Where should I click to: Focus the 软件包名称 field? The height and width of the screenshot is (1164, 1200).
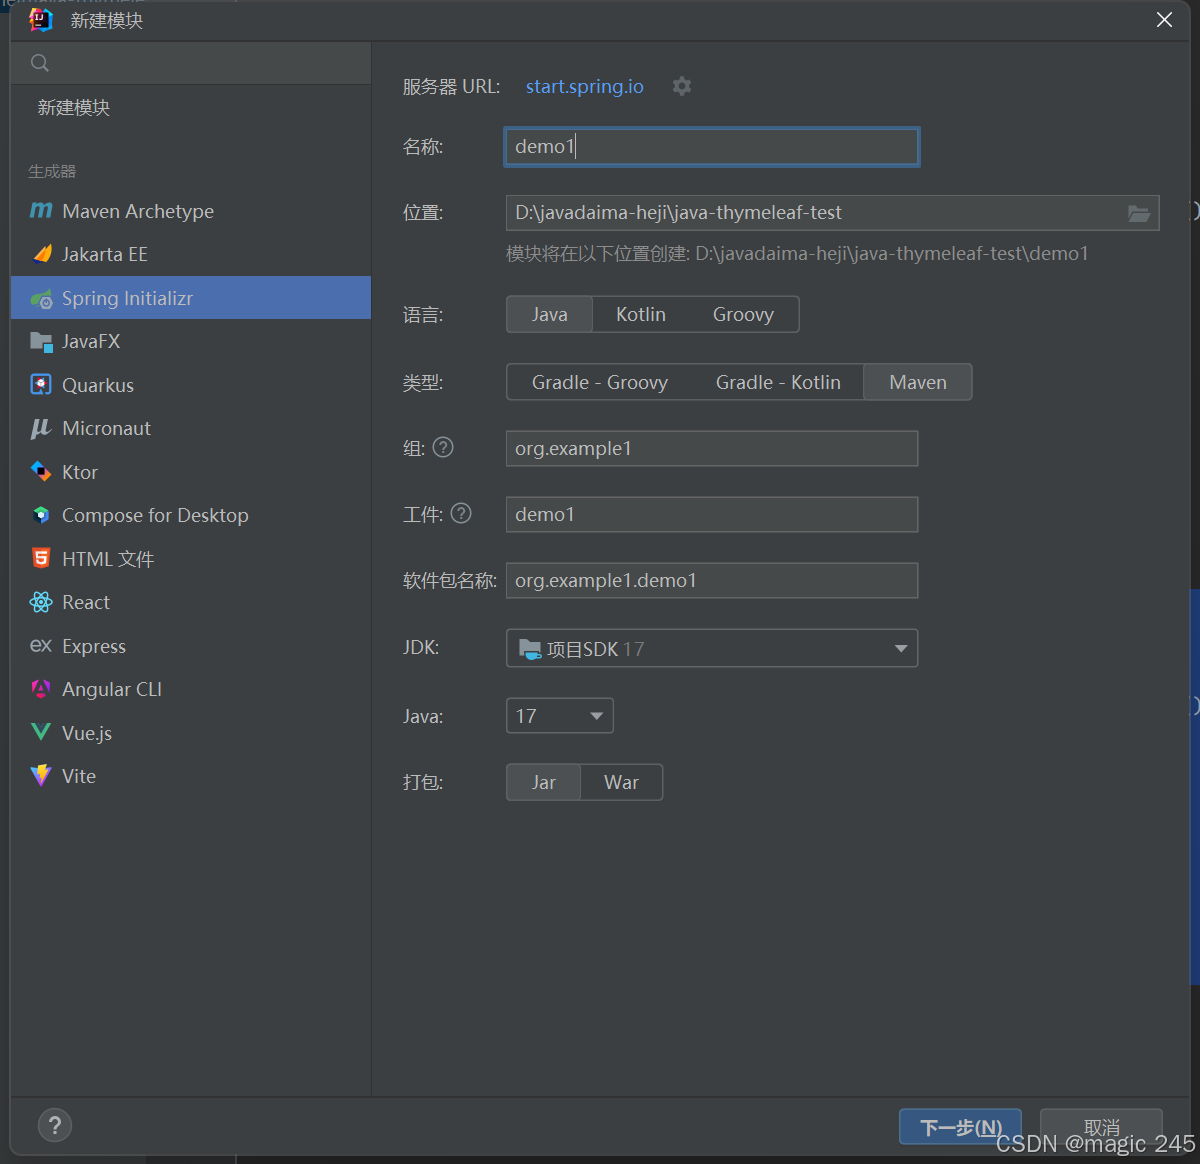coord(712,580)
